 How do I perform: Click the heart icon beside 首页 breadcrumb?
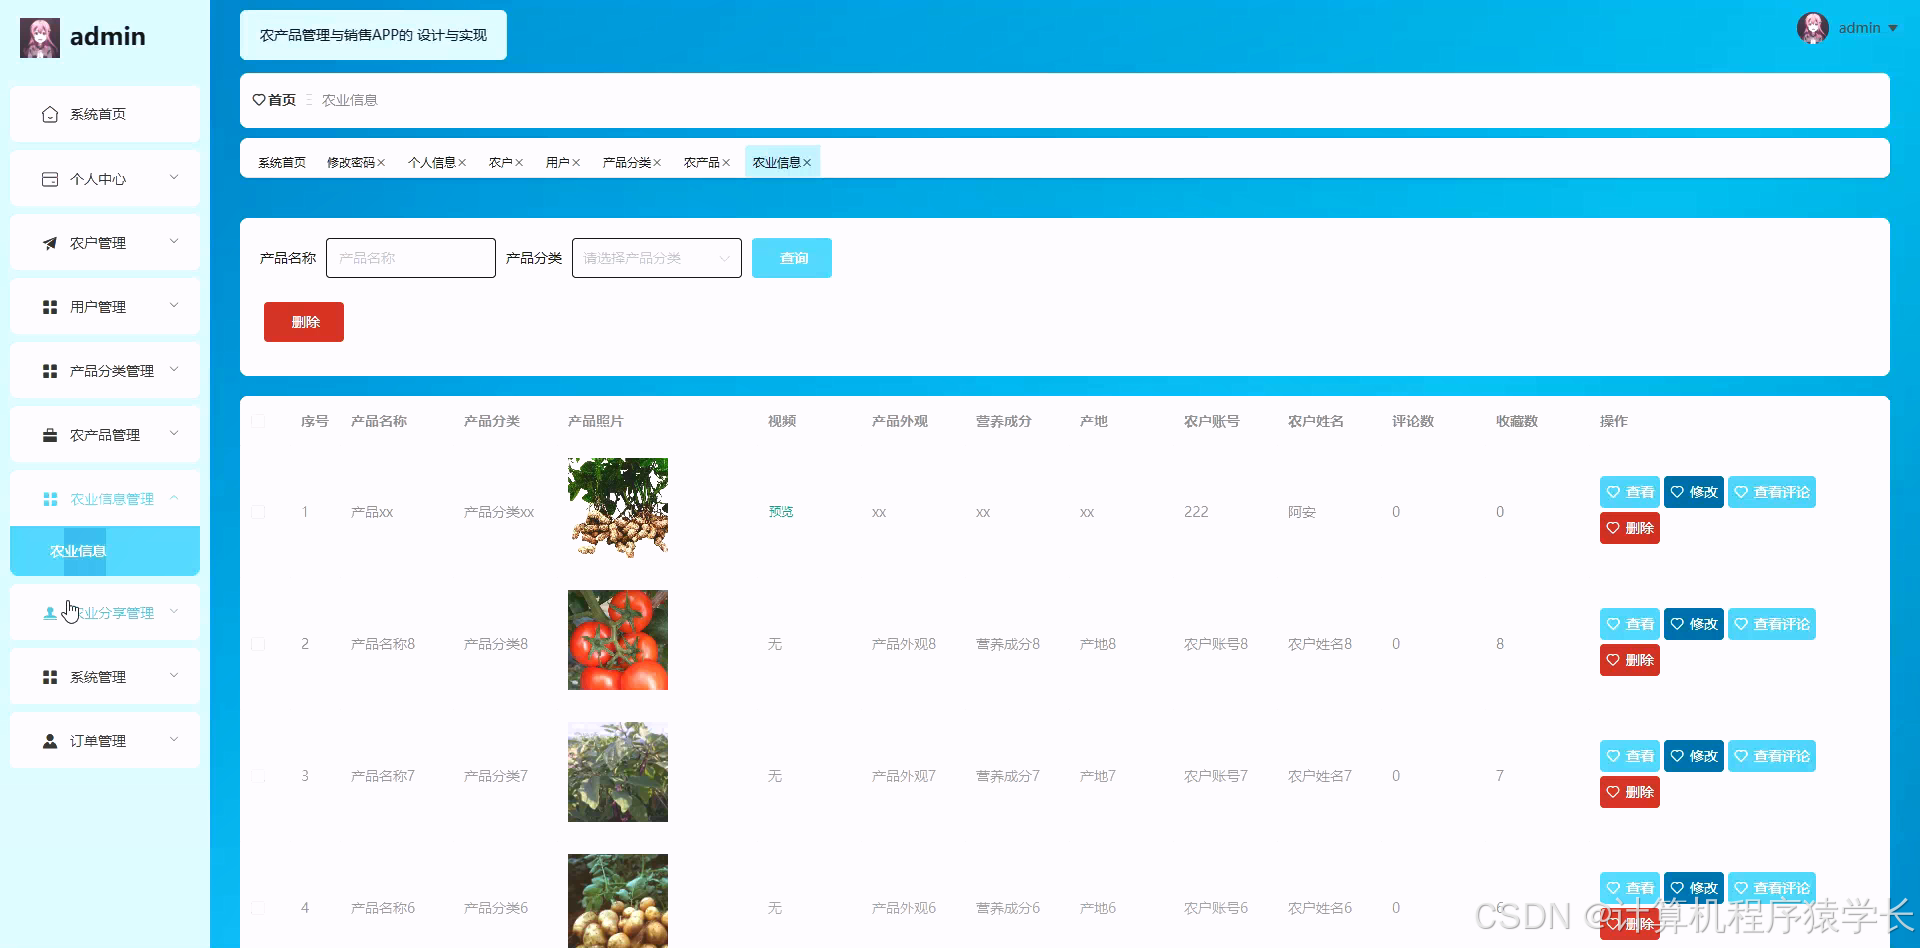point(259,100)
